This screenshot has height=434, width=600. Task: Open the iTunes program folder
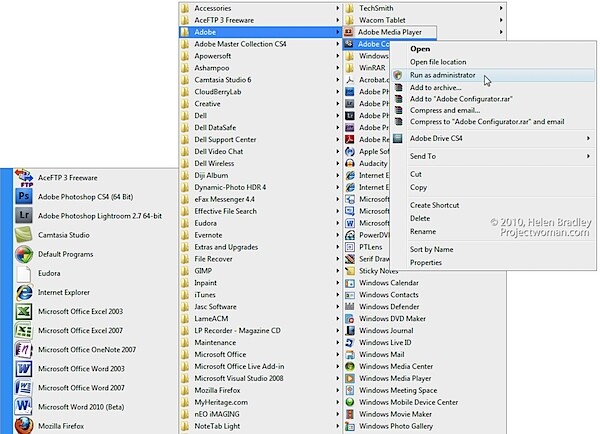(x=260, y=295)
